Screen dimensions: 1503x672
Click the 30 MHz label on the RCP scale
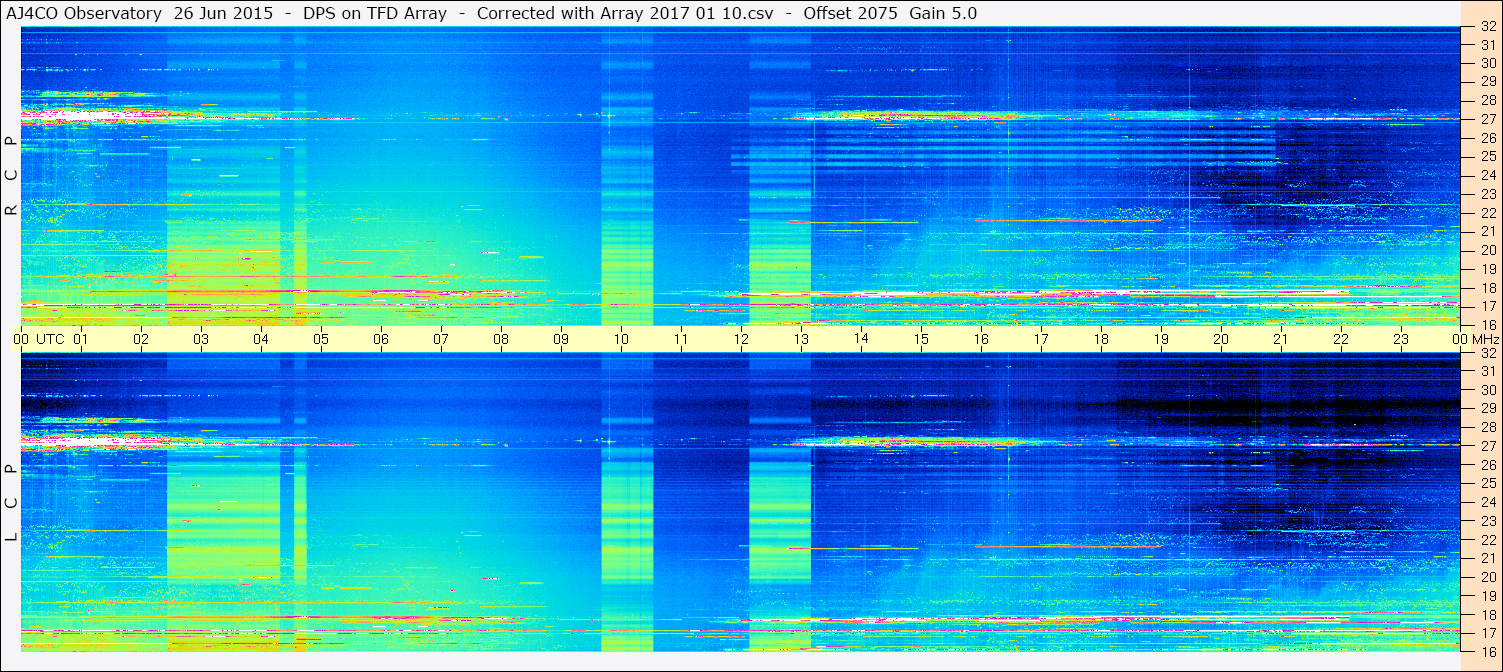point(1487,63)
